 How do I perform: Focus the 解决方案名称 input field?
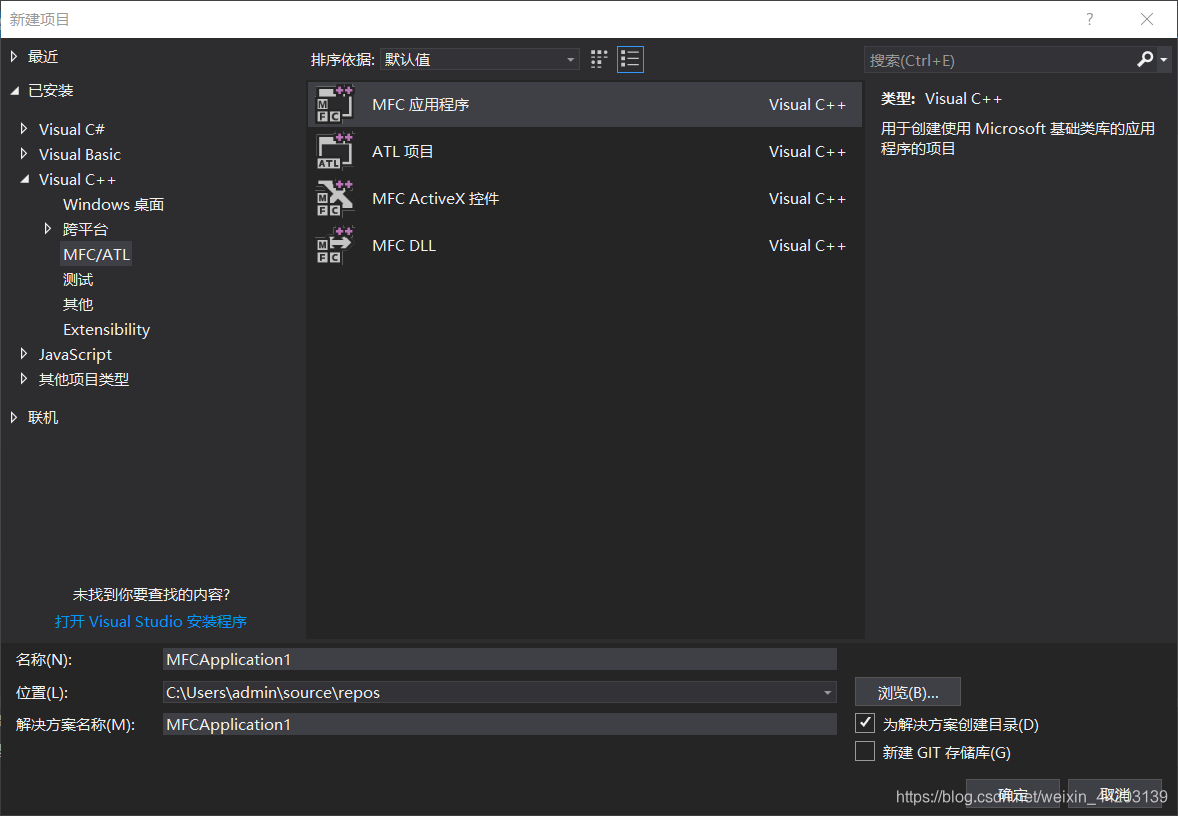click(500, 724)
